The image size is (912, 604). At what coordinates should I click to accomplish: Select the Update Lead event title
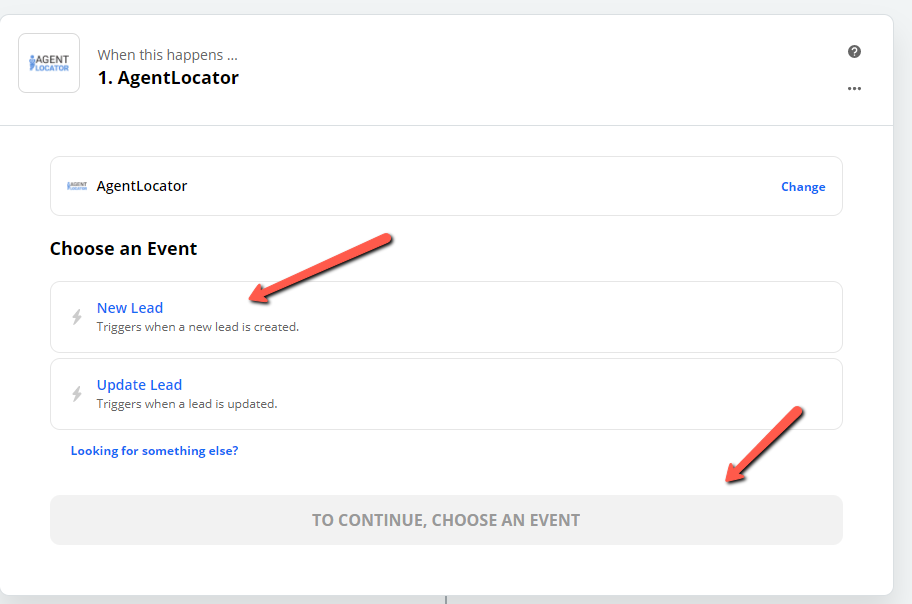click(x=139, y=385)
